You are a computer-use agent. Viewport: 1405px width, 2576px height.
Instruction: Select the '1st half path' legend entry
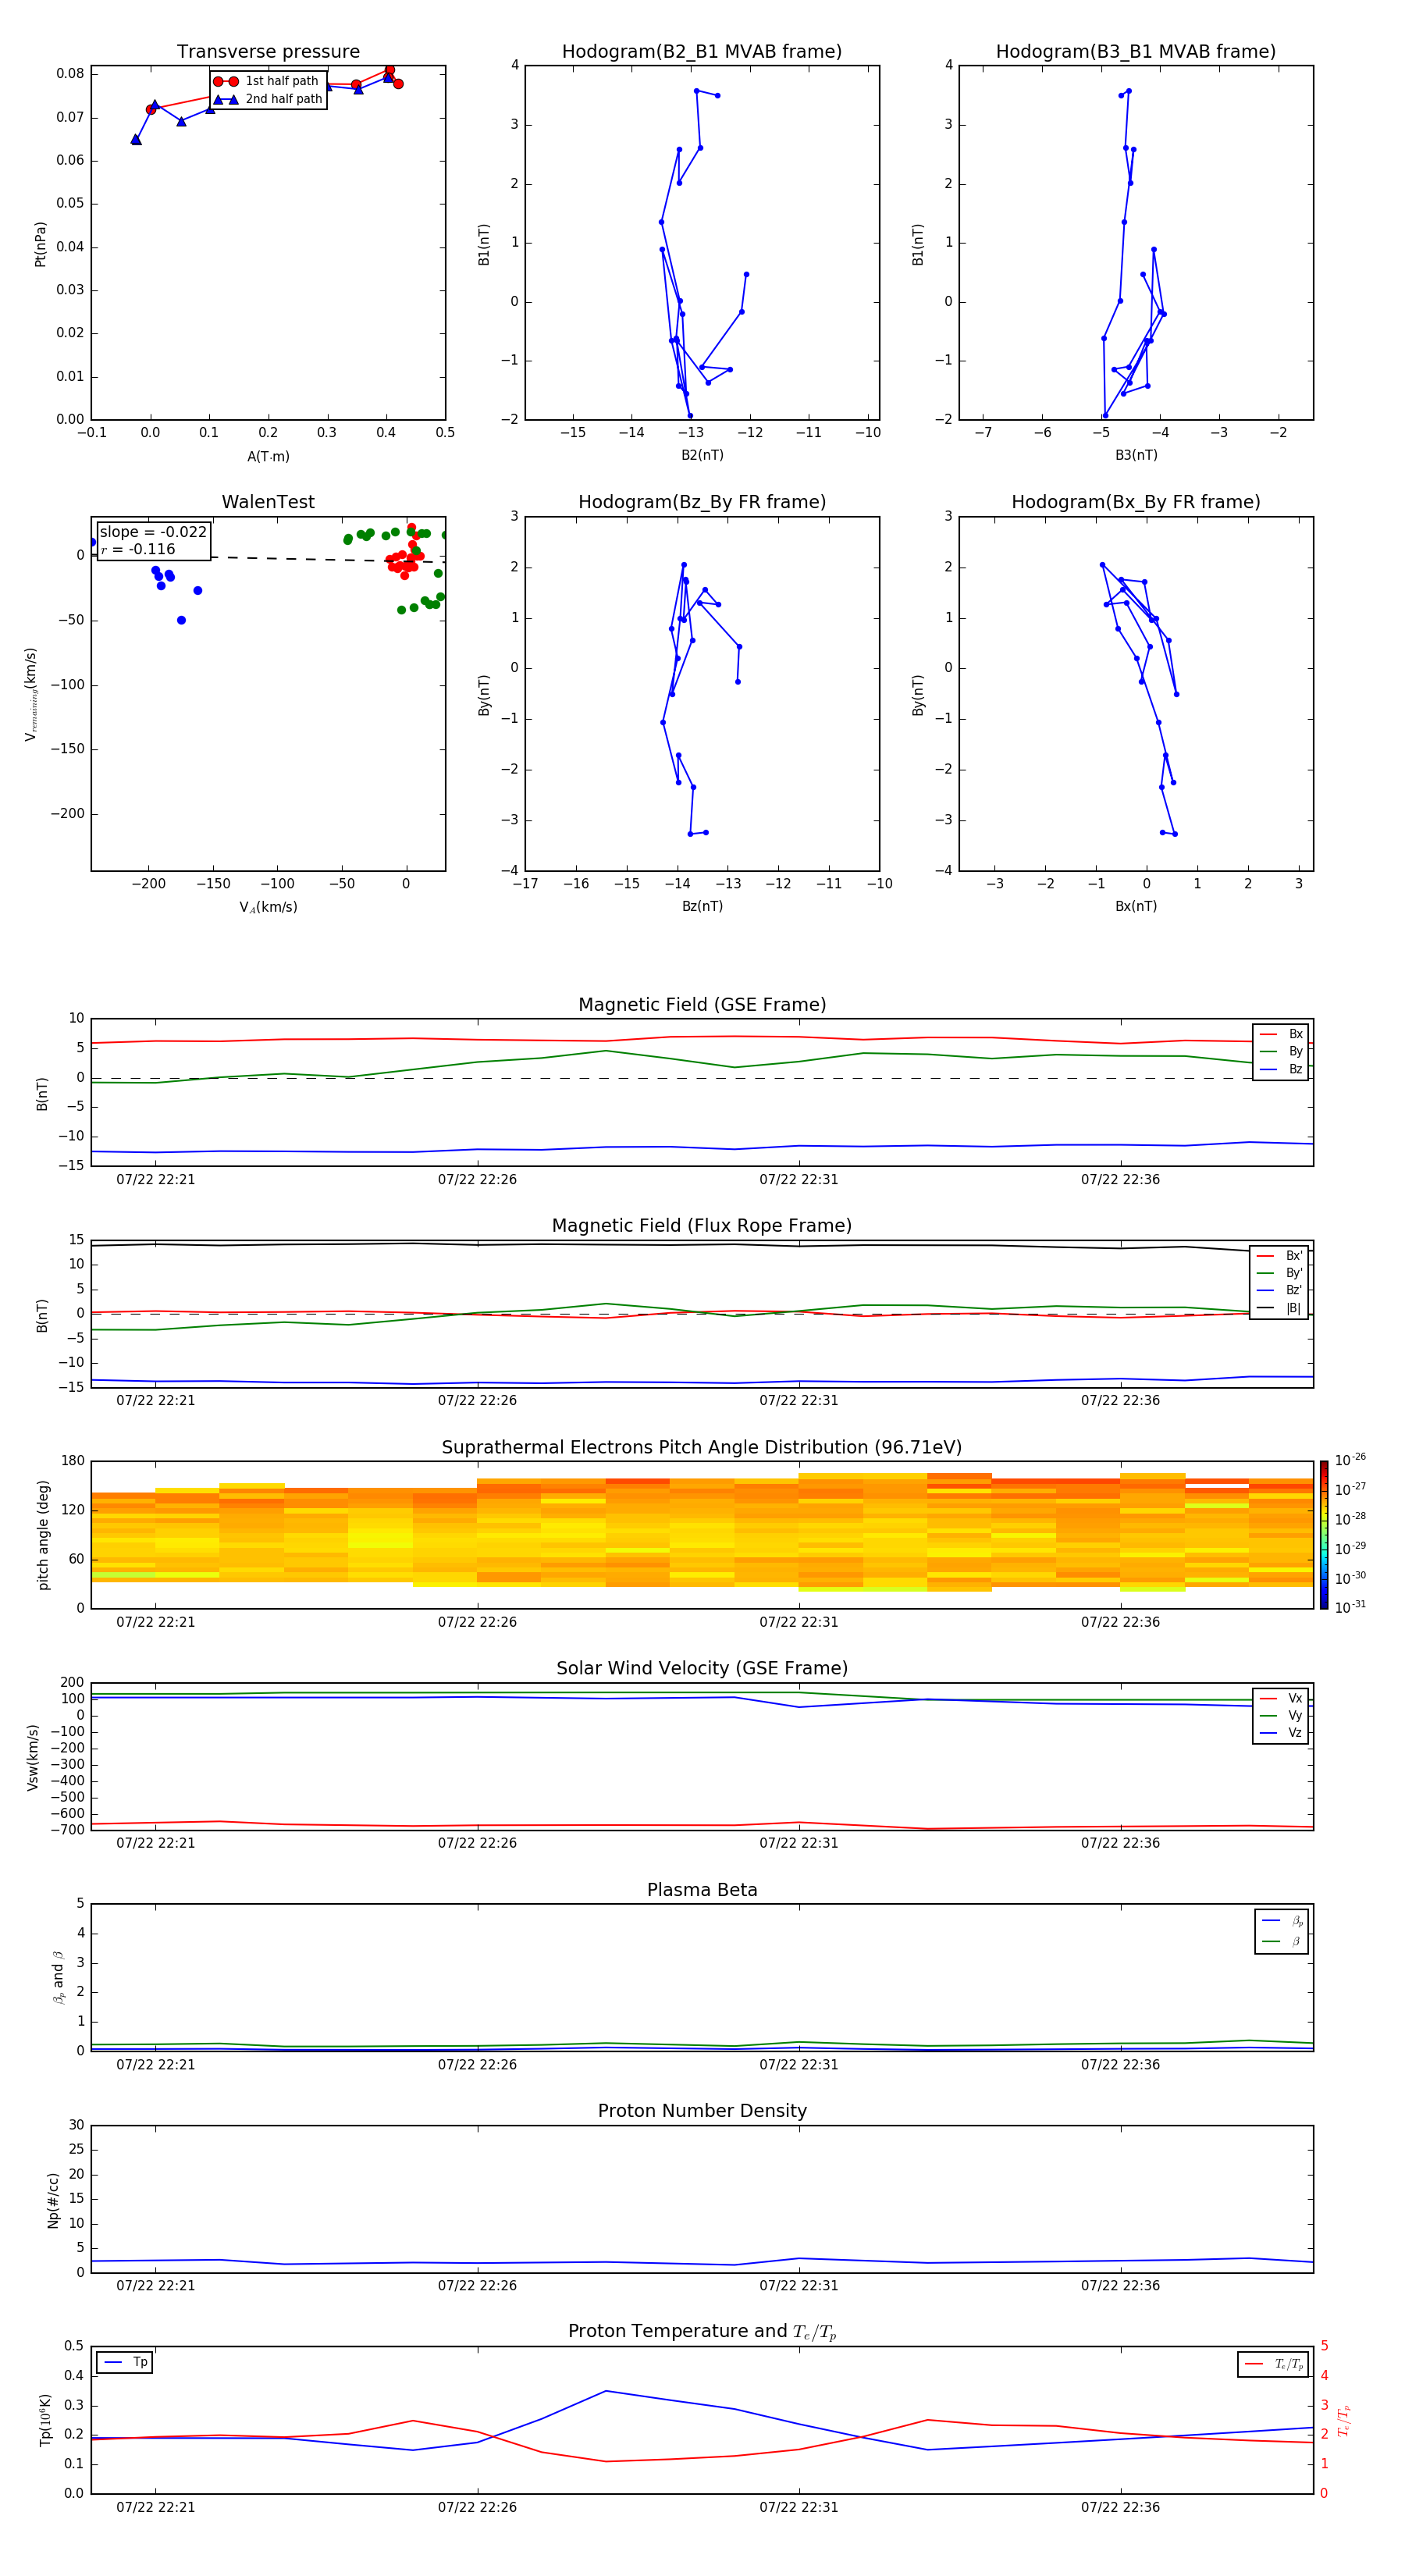click(267, 81)
